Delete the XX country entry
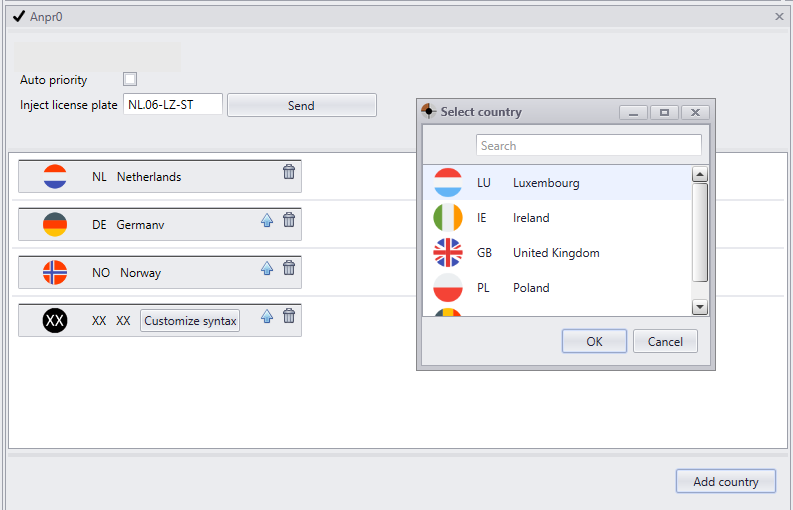This screenshot has height=510, width=793. [x=289, y=316]
